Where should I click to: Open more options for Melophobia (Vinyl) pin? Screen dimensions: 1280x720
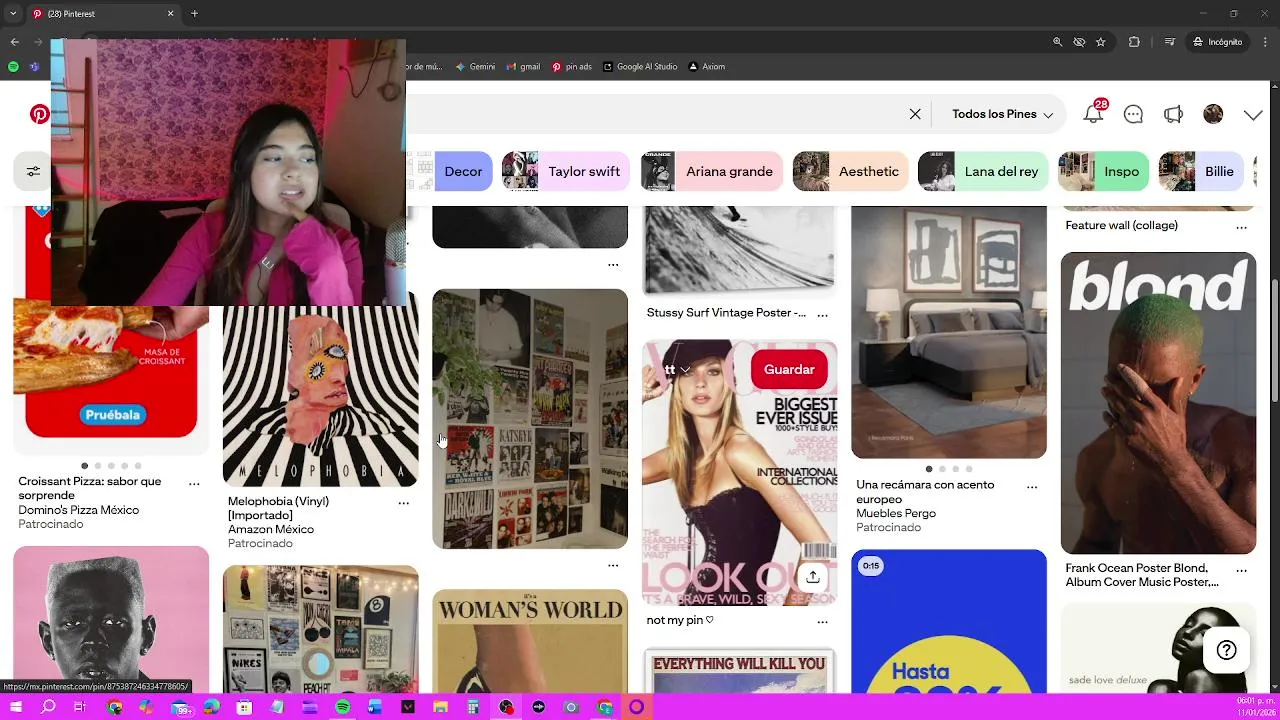pos(403,502)
